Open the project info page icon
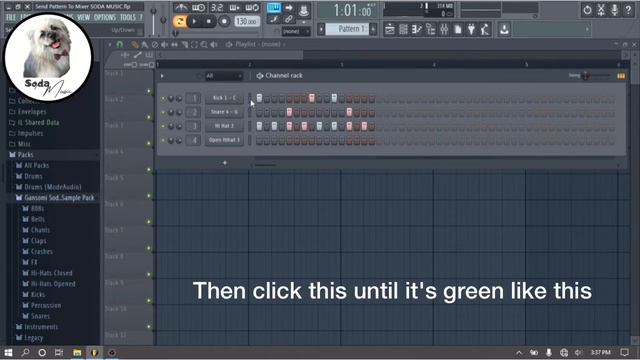Viewport: 640px width, 360px height. (x=458, y=29)
